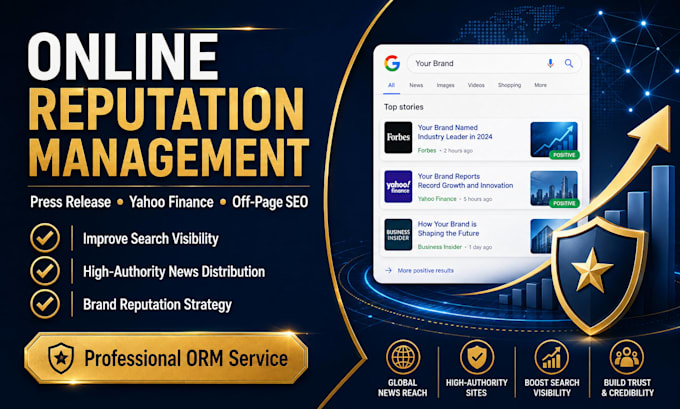Click the 'HIGH-AUTHORITY SITES' label
The width and height of the screenshot is (680, 409).
click(x=477, y=388)
